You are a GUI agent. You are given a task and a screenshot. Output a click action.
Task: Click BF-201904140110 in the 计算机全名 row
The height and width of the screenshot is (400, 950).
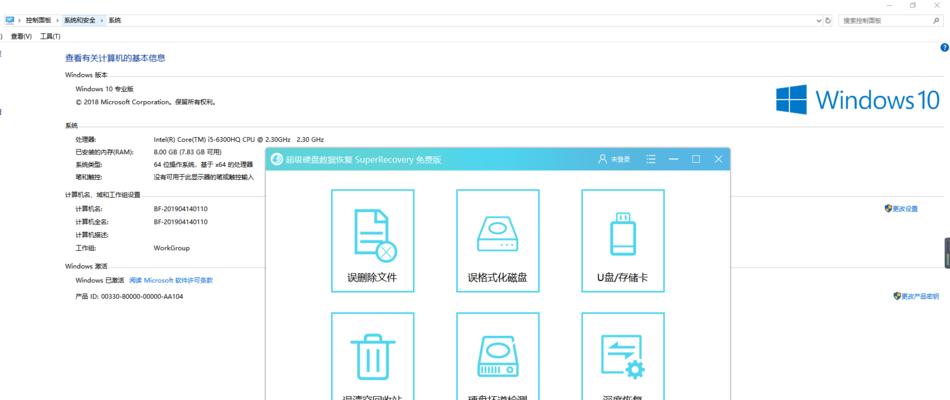181,222
